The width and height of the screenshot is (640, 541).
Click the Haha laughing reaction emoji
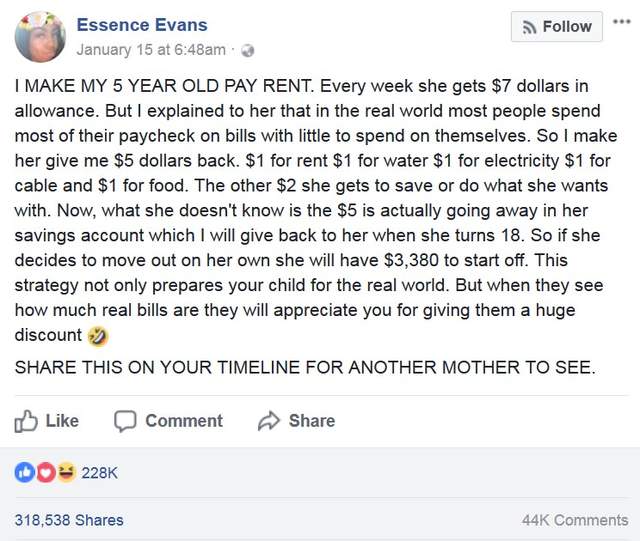pos(65,473)
